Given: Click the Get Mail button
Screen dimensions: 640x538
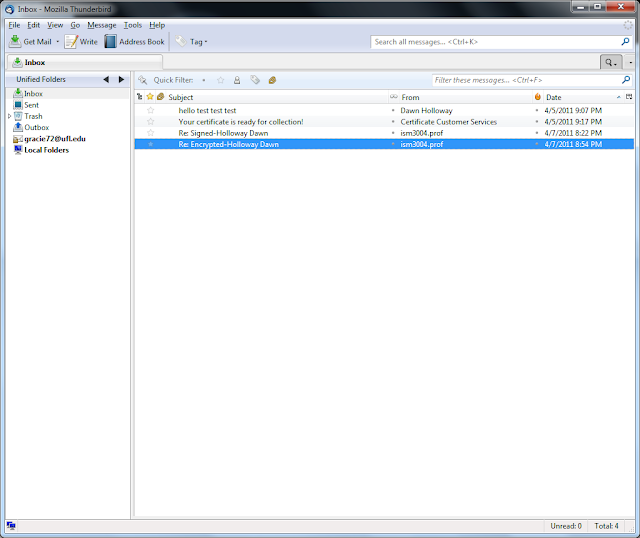Looking at the screenshot, I should [x=31, y=42].
